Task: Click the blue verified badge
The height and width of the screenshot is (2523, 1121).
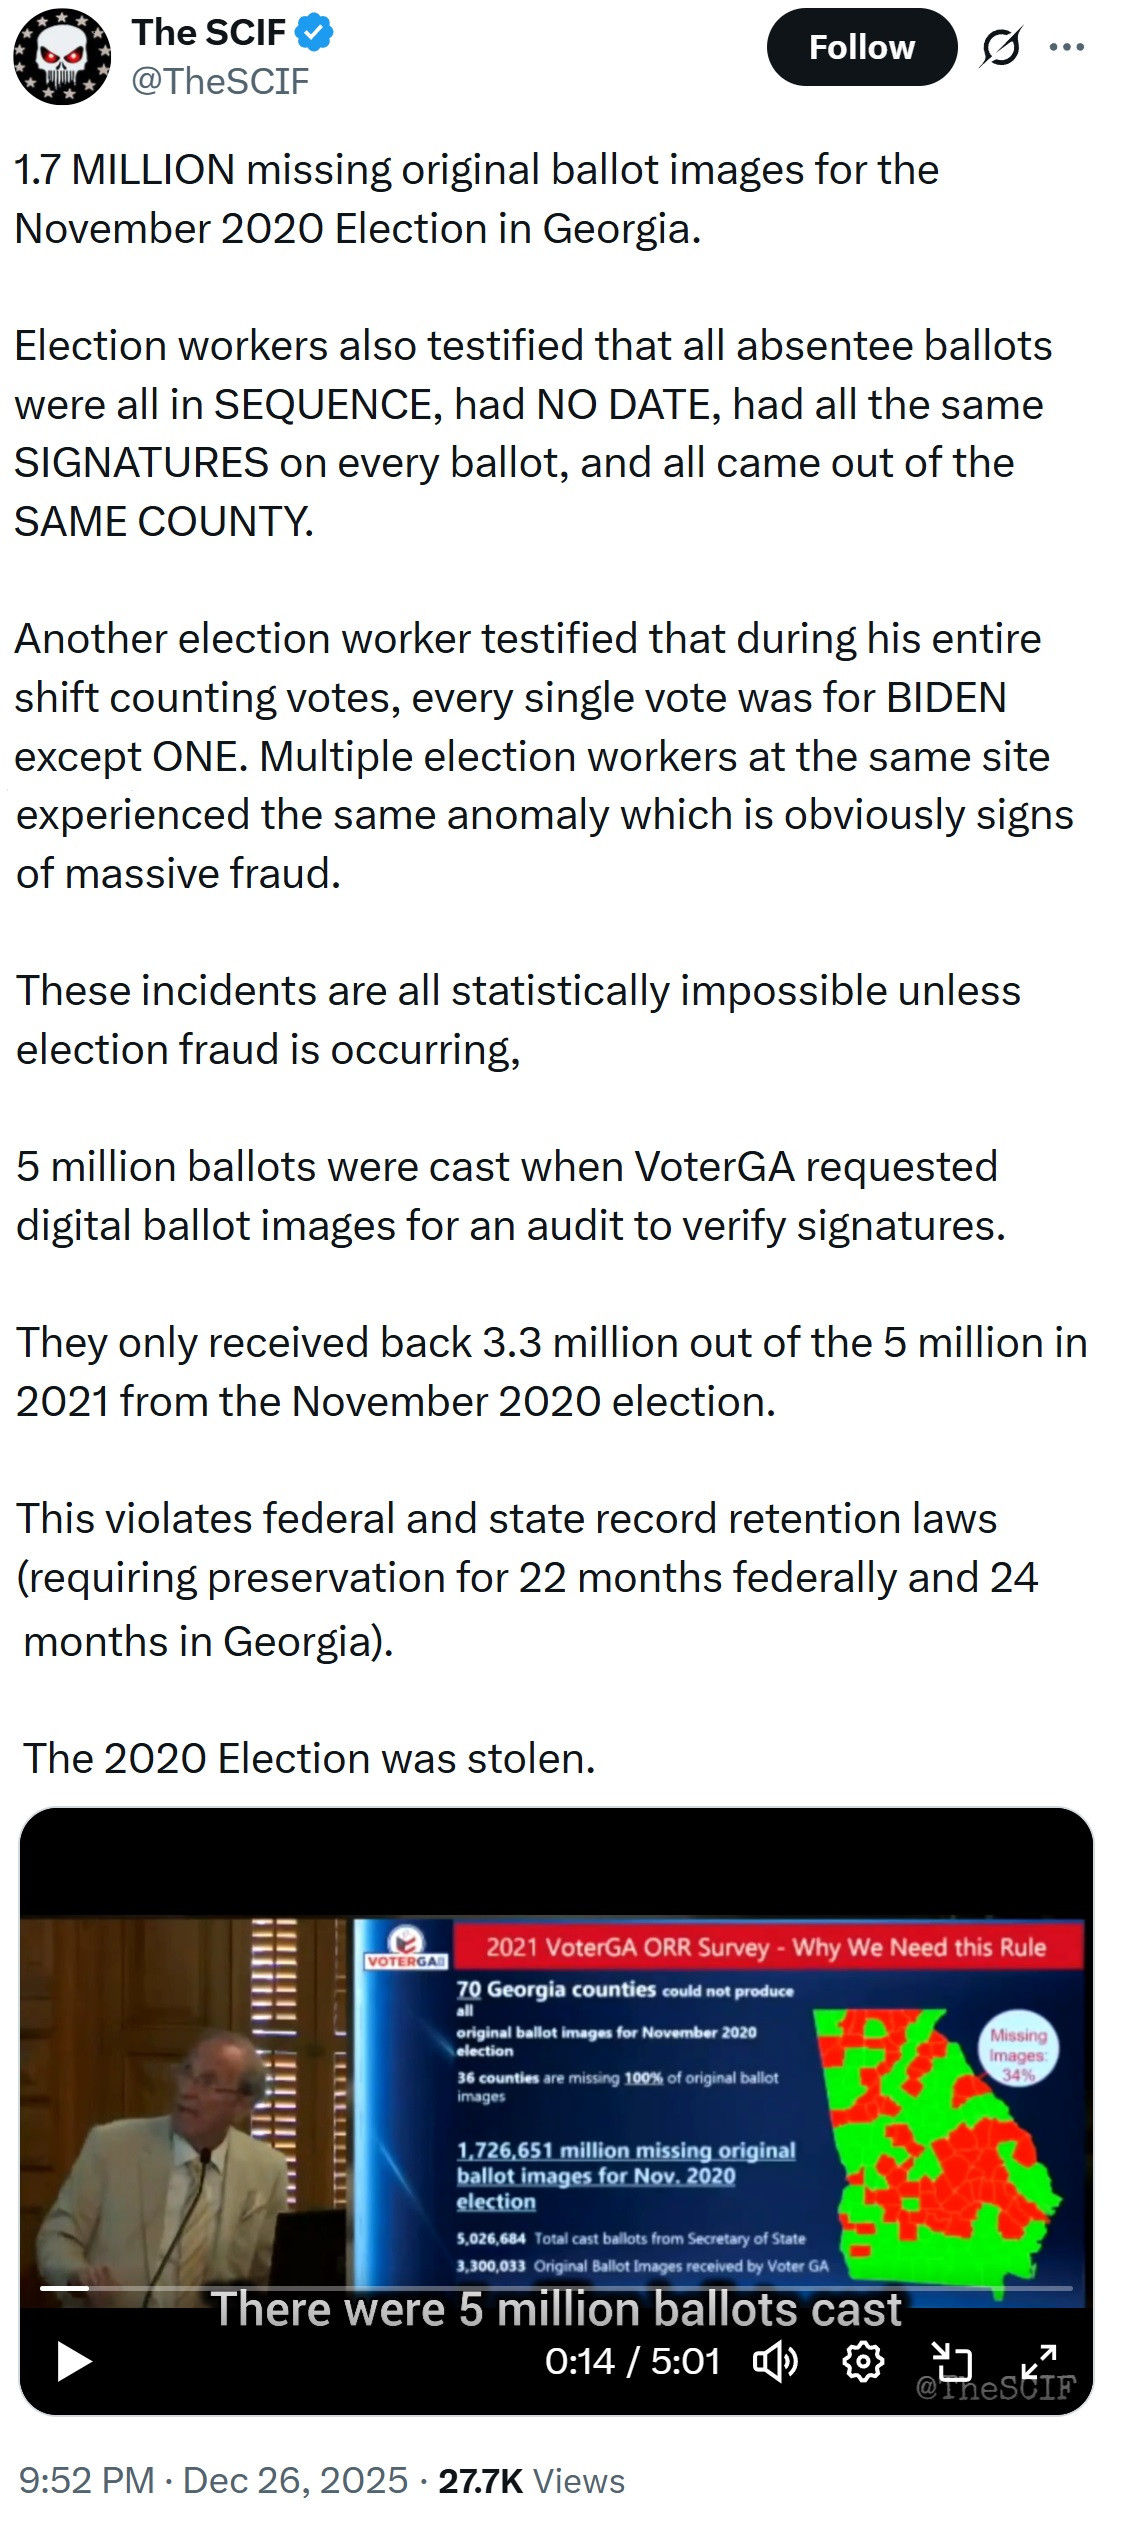Action: pos(316,33)
